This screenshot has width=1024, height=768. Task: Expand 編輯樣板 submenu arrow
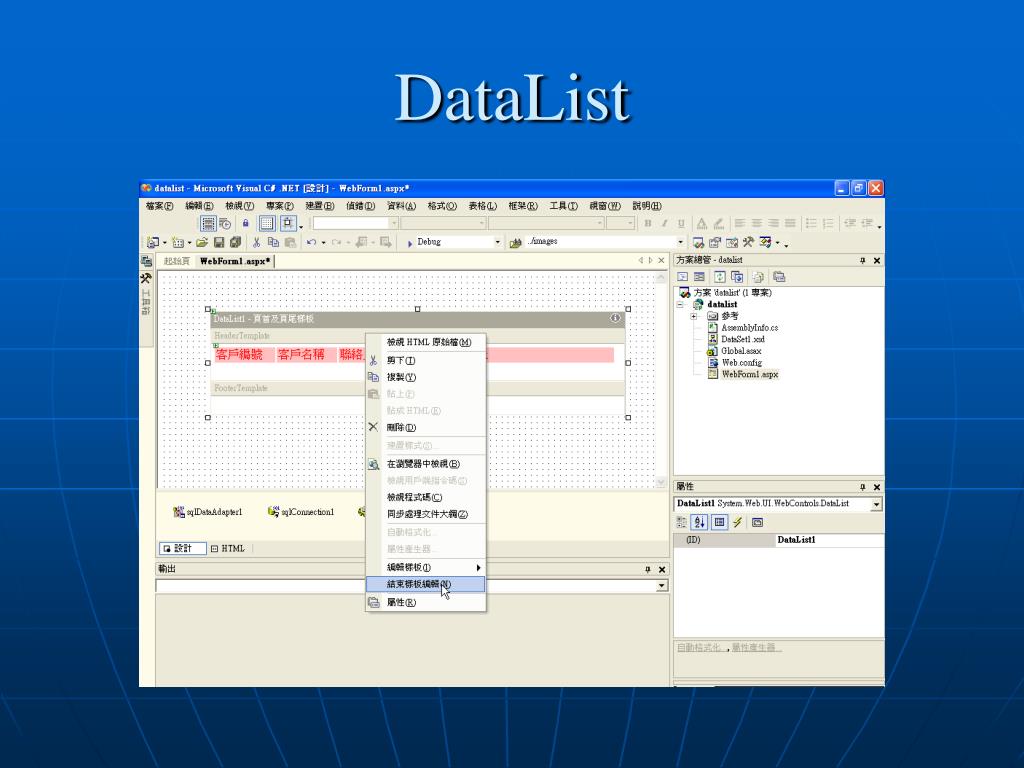pyautogui.click(x=478, y=568)
